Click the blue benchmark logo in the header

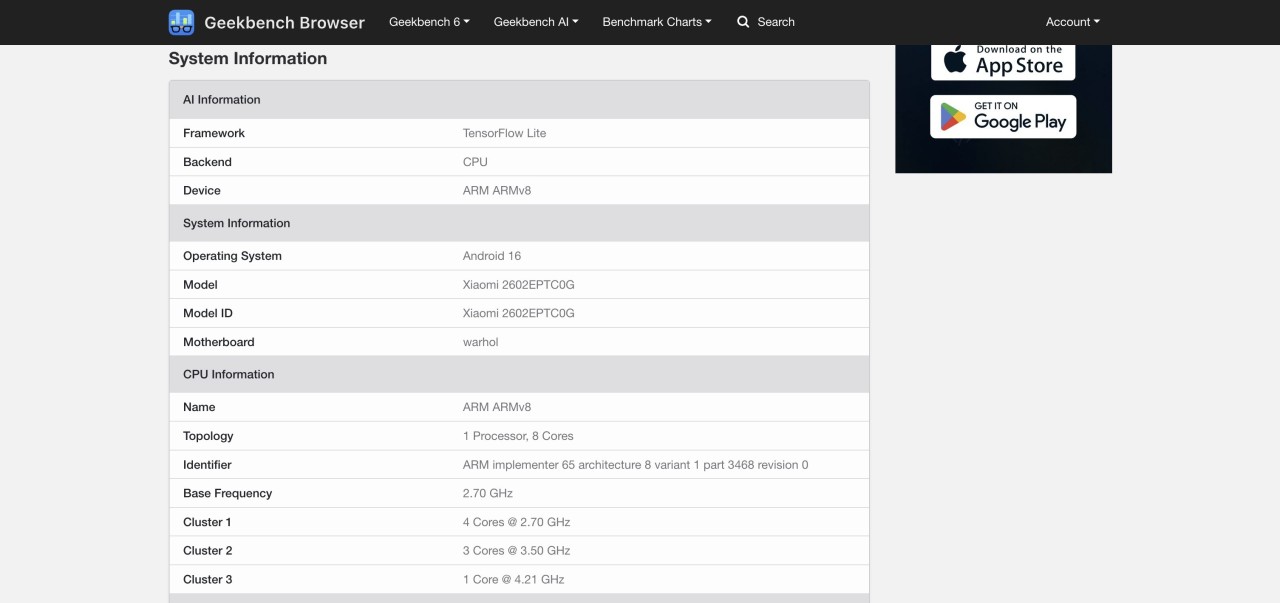180,21
